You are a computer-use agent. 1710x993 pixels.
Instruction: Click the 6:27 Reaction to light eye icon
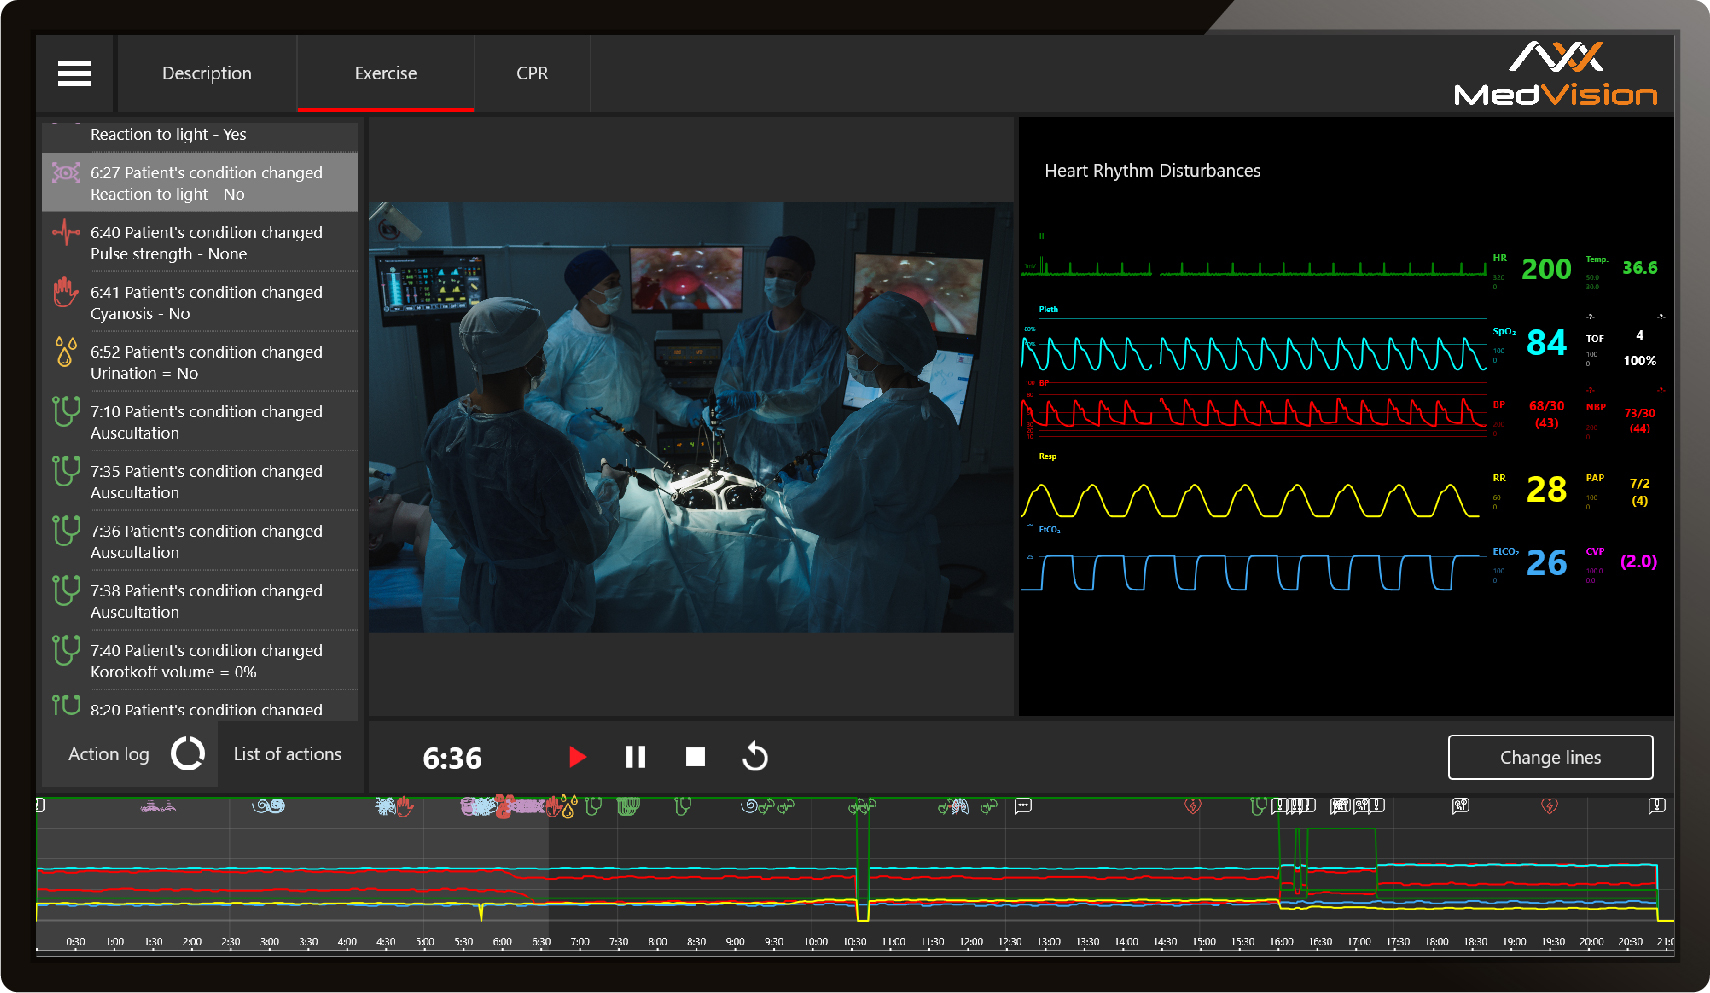coord(66,173)
